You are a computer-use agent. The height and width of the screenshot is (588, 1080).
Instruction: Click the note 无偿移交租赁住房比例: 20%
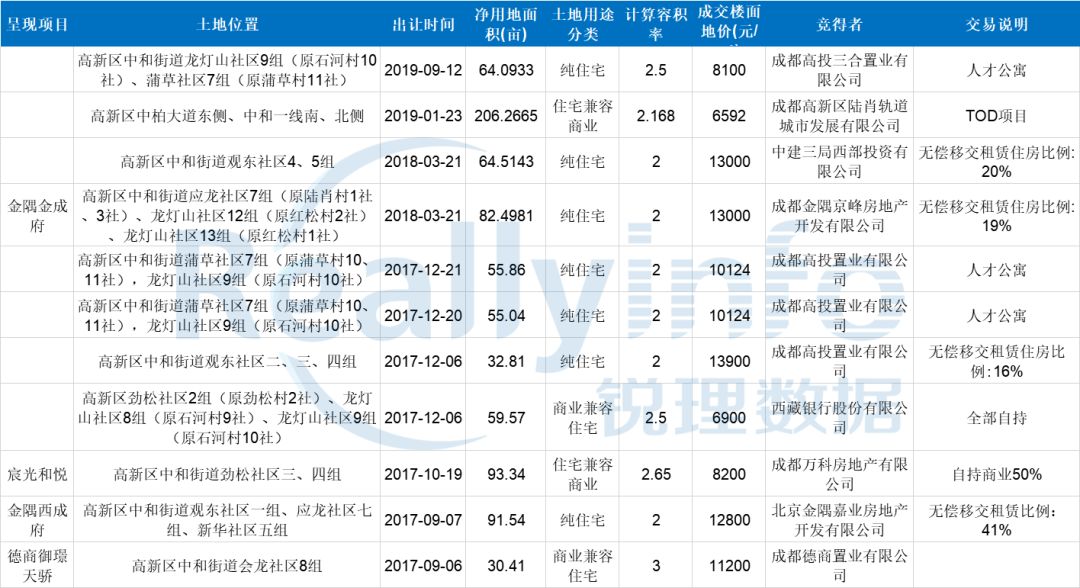click(996, 162)
